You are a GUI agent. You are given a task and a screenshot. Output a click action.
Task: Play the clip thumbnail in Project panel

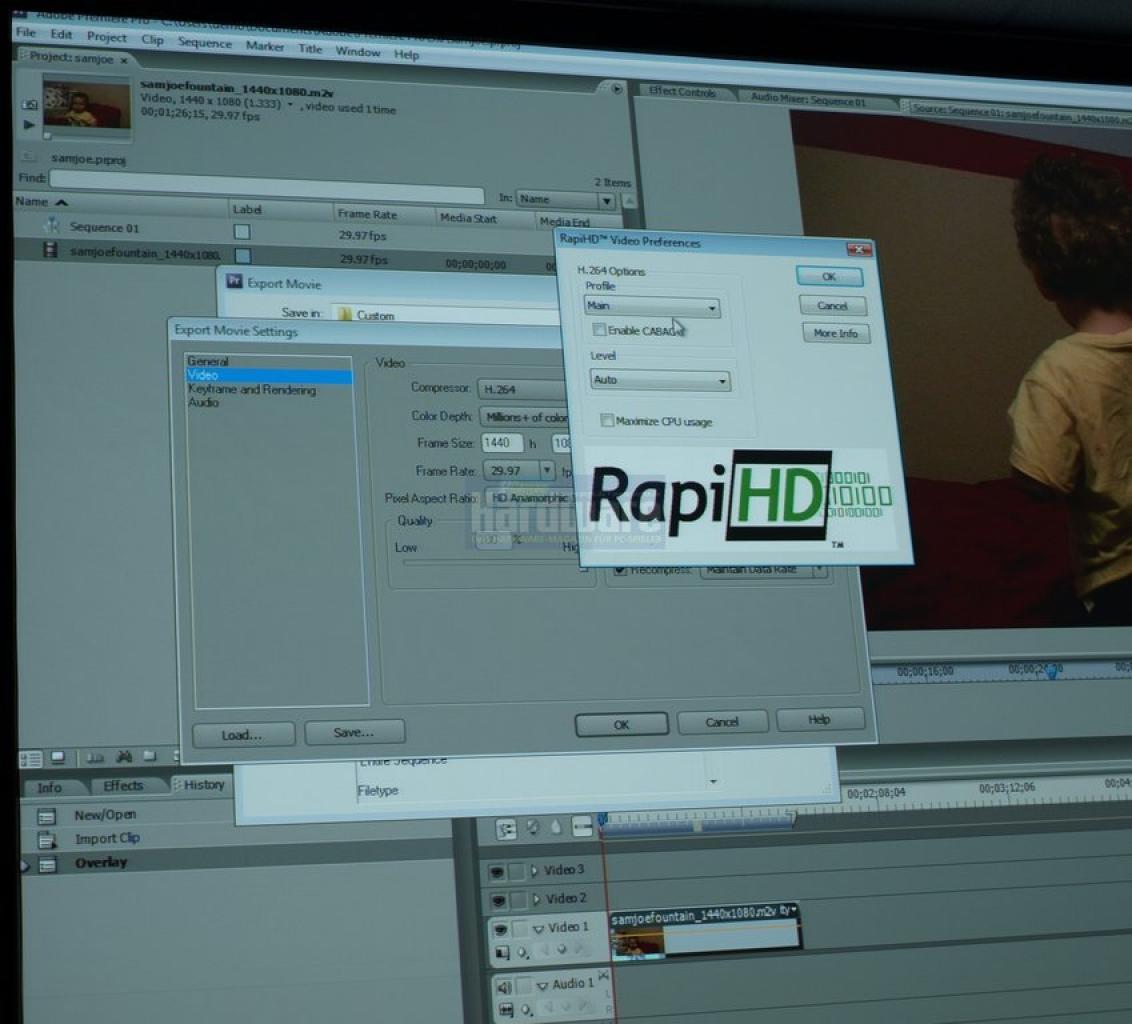coord(29,124)
